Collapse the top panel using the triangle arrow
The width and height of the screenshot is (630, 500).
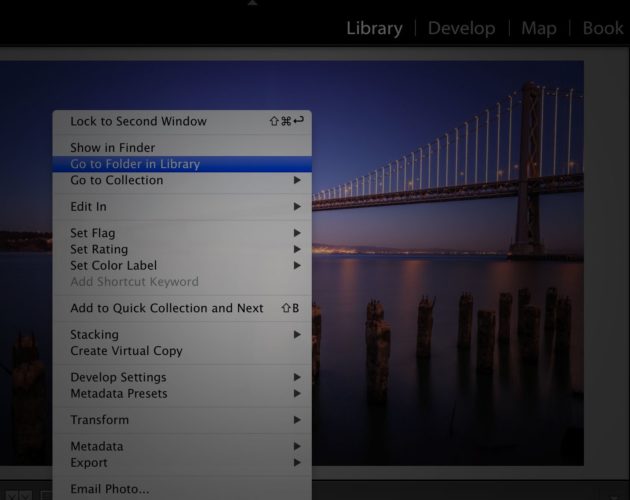coord(252,2)
